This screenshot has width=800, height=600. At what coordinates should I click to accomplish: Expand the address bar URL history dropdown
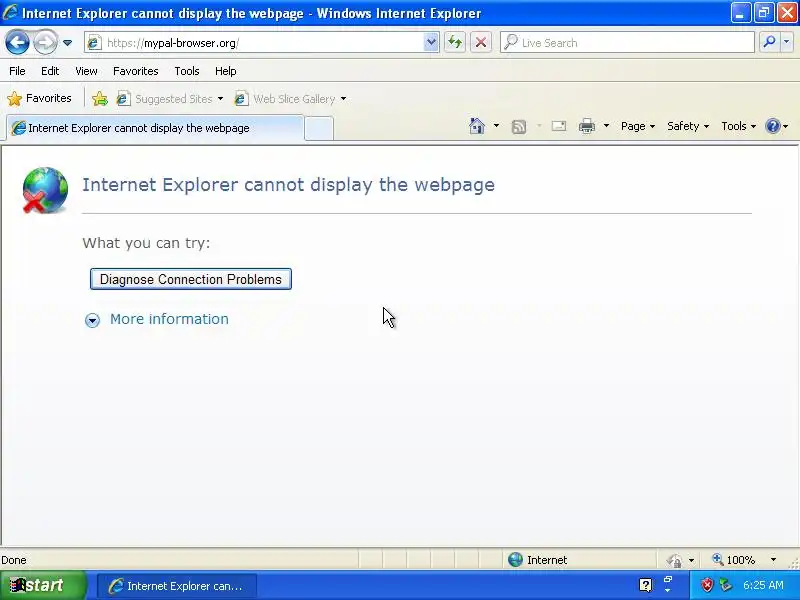pos(431,43)
